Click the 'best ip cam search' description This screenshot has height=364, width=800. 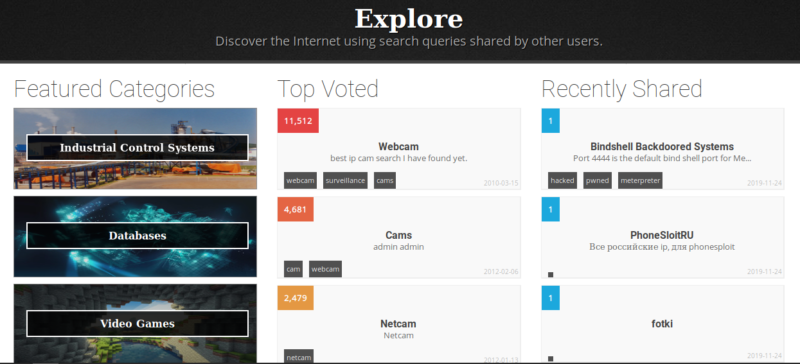click(398, 159)
